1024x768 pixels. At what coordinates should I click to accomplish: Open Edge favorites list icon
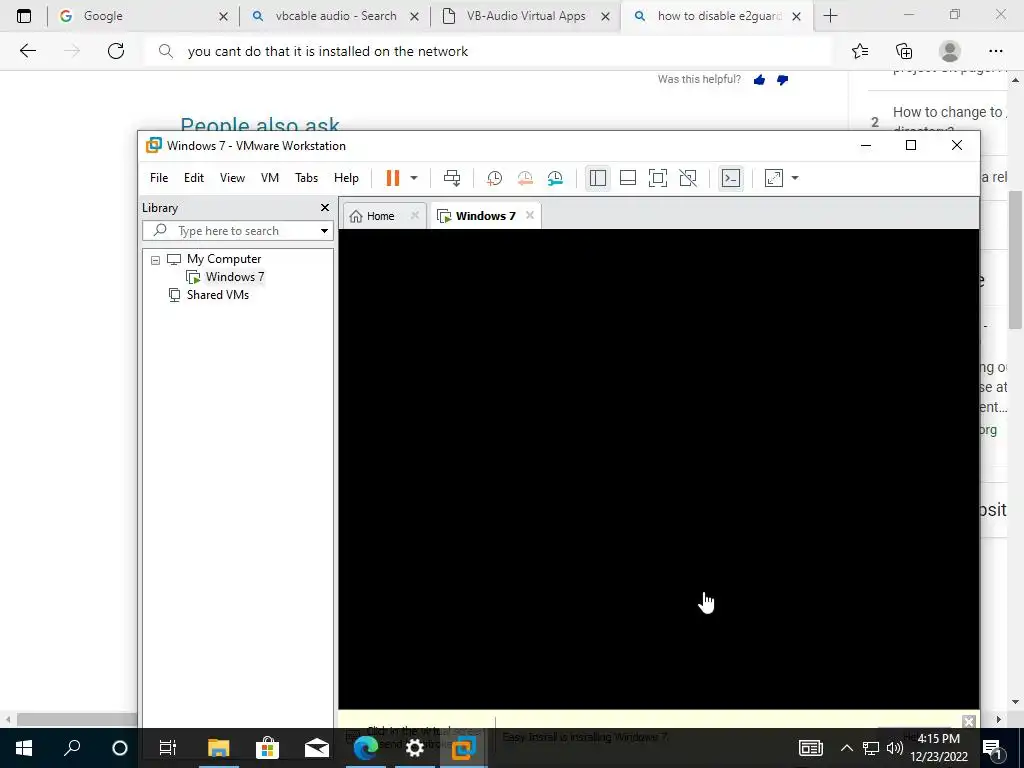point(859,51)
